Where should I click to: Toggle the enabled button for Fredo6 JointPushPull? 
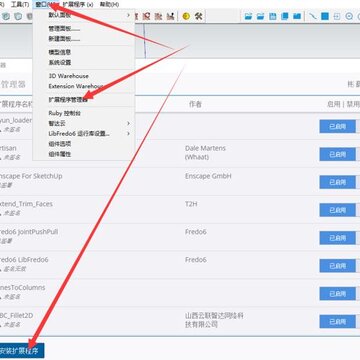pyautogui.click(x=338, y=238)
